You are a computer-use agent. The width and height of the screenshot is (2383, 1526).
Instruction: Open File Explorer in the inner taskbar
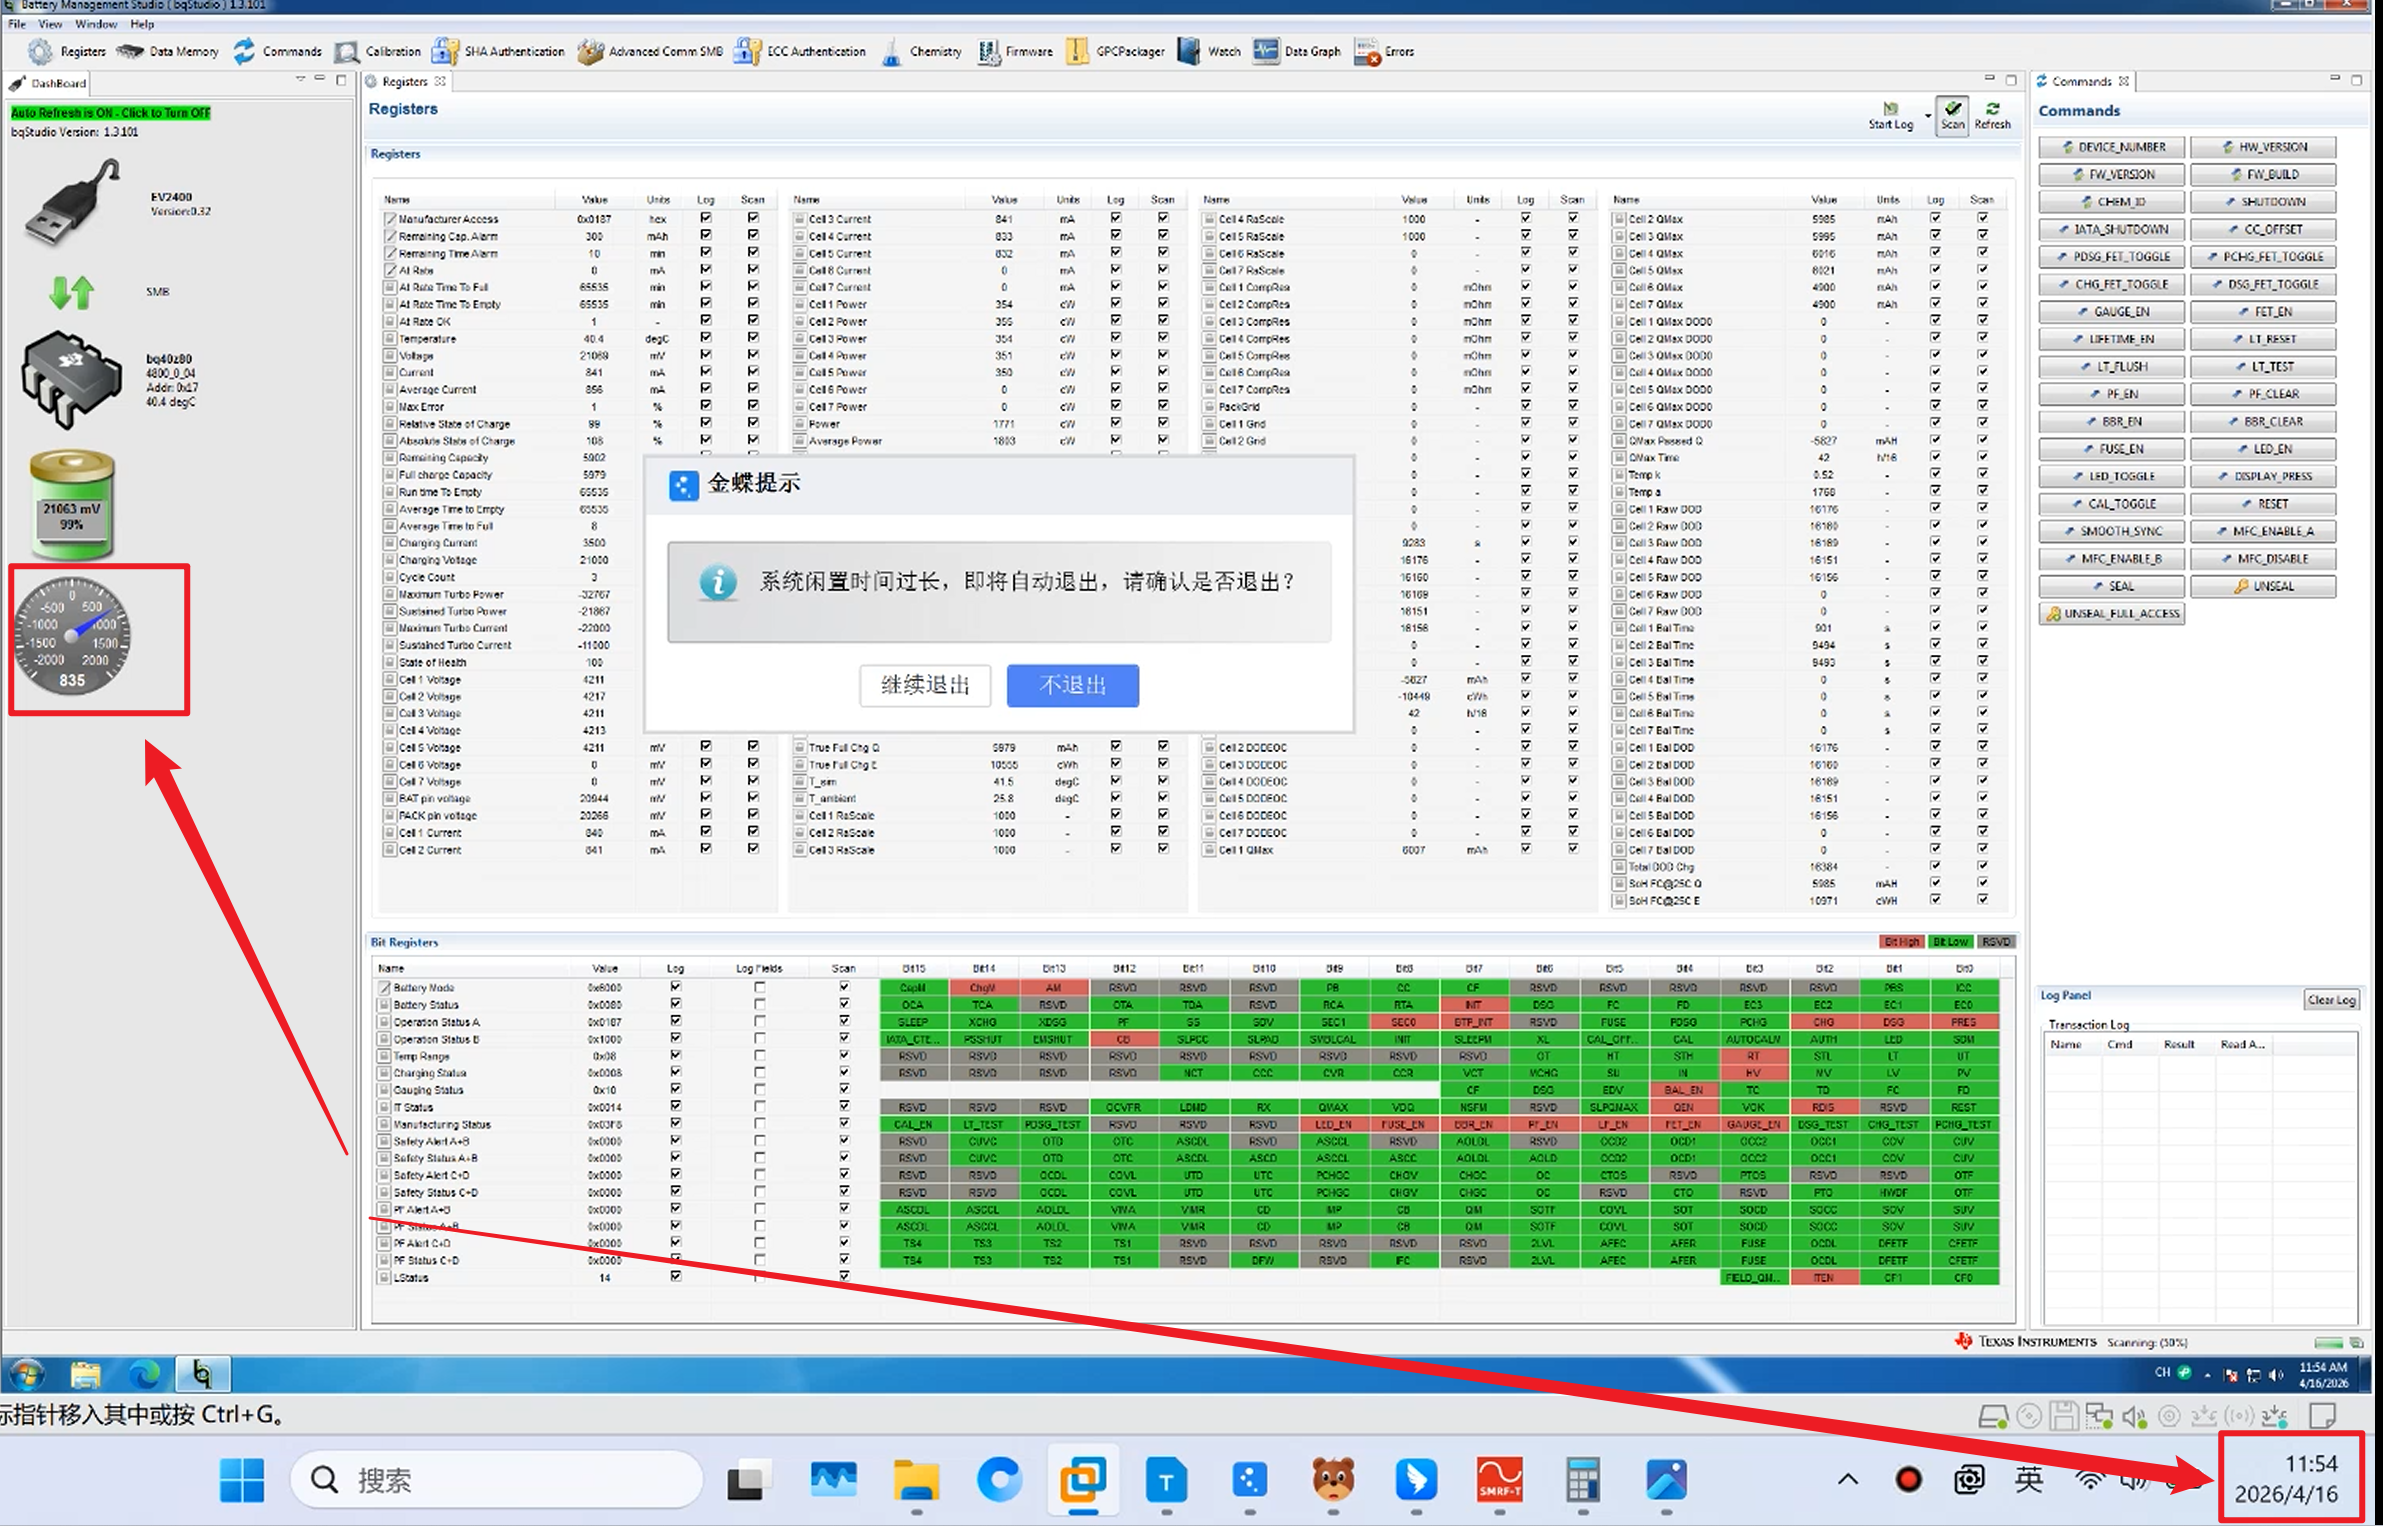point(86,1375)
